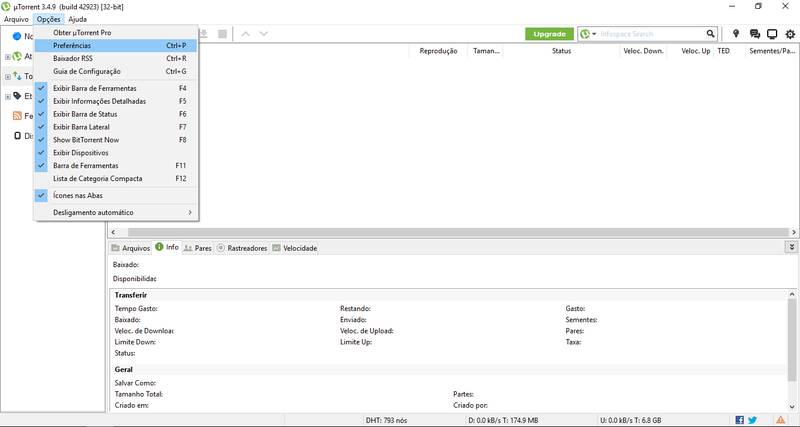Open the chat bubbles icon
Screen dimensions: 800x427
(755, 34)
